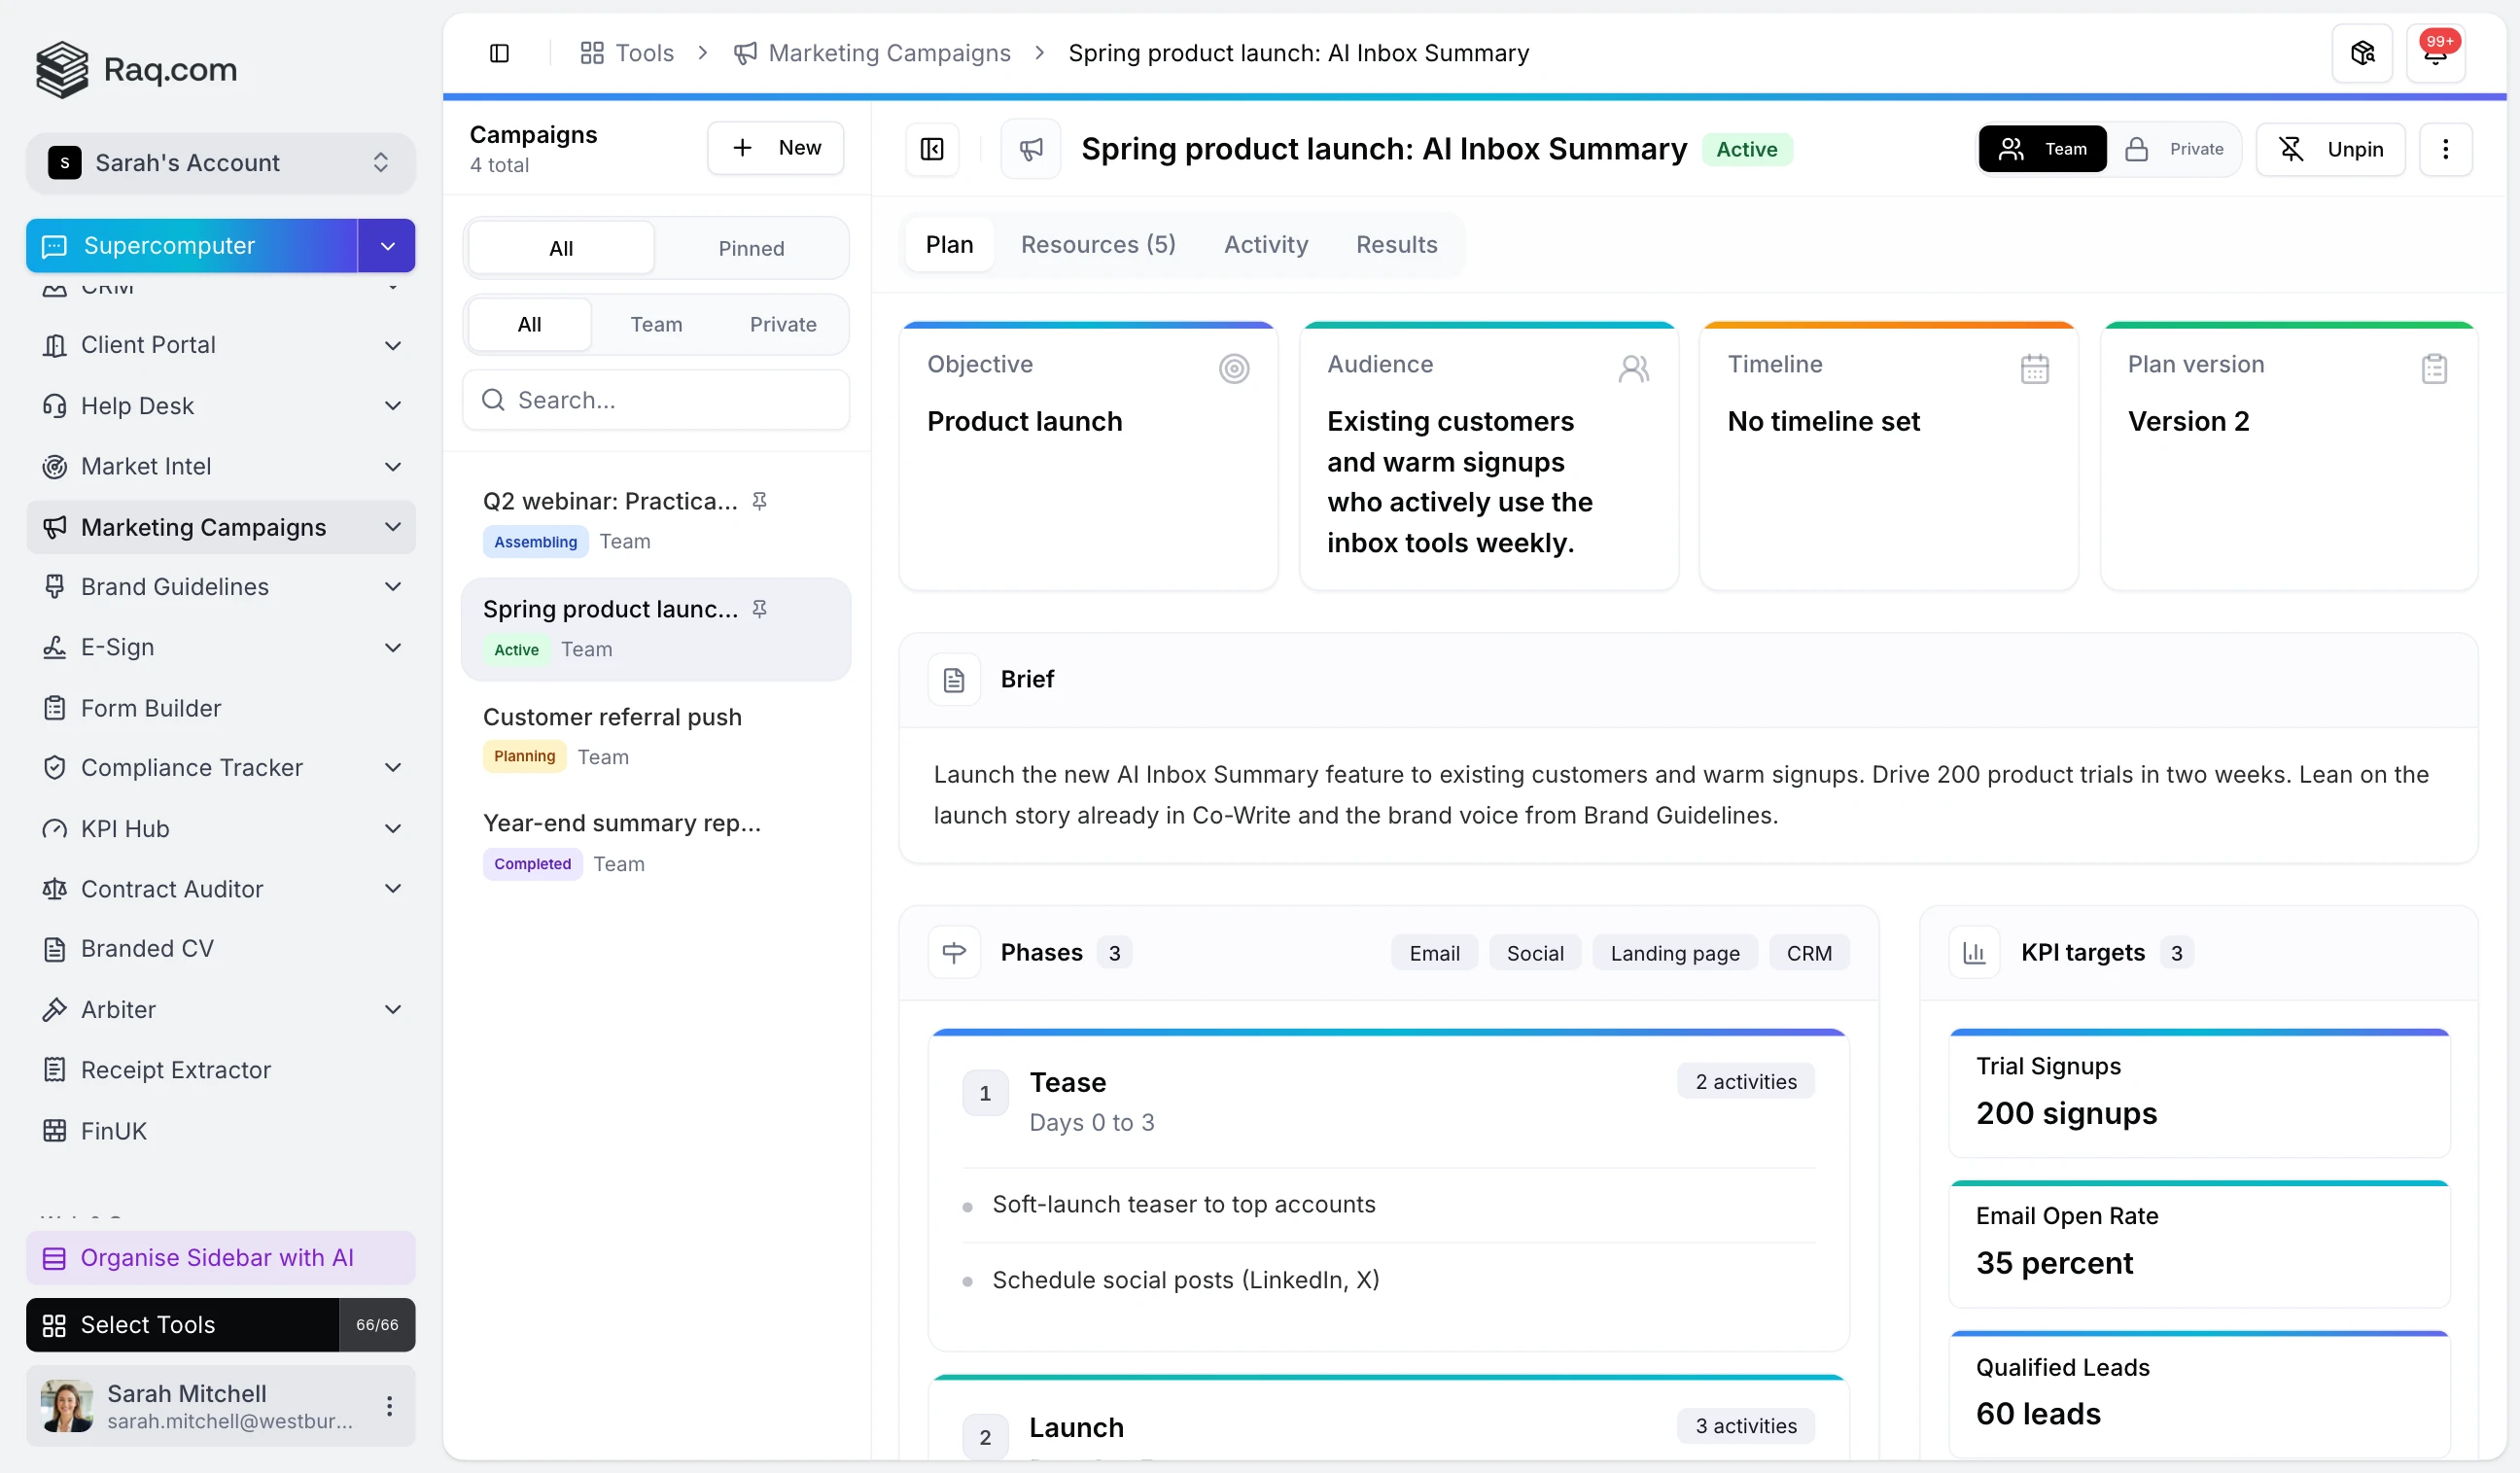Open the three-dot campaign options menu
2520x1473 pixels.
coord(2445,149)
